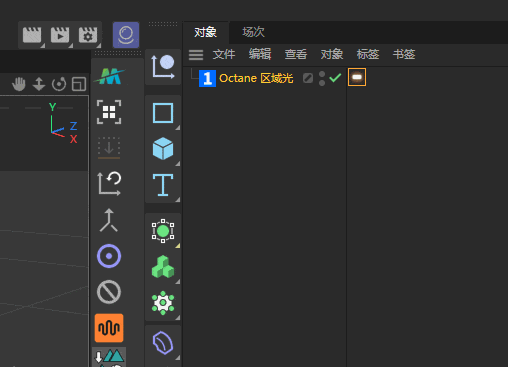Click the axis with sphere coordinate icon
The width and height of the screenshot is (508, 367).
[x=163, y=67]
